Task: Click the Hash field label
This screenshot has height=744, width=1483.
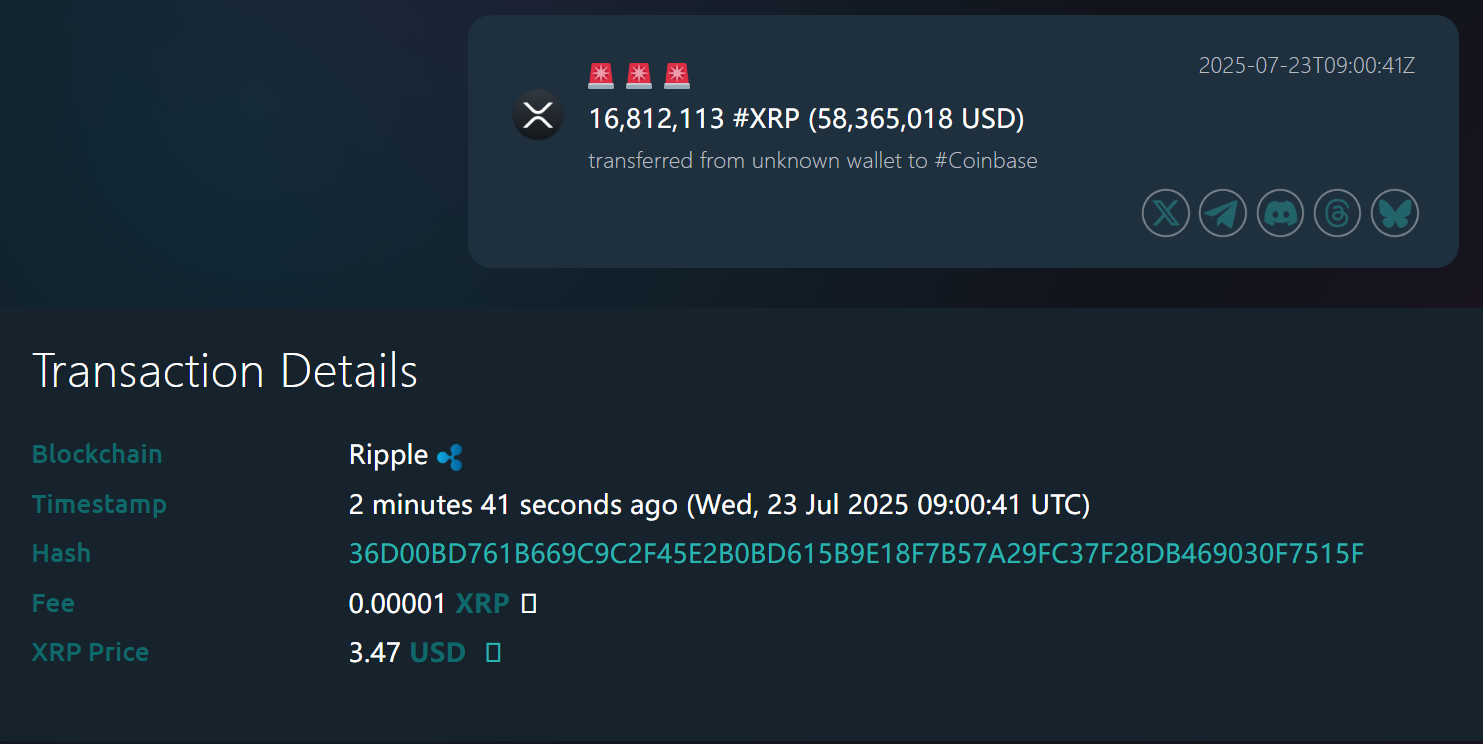Action: coord(61,553)
